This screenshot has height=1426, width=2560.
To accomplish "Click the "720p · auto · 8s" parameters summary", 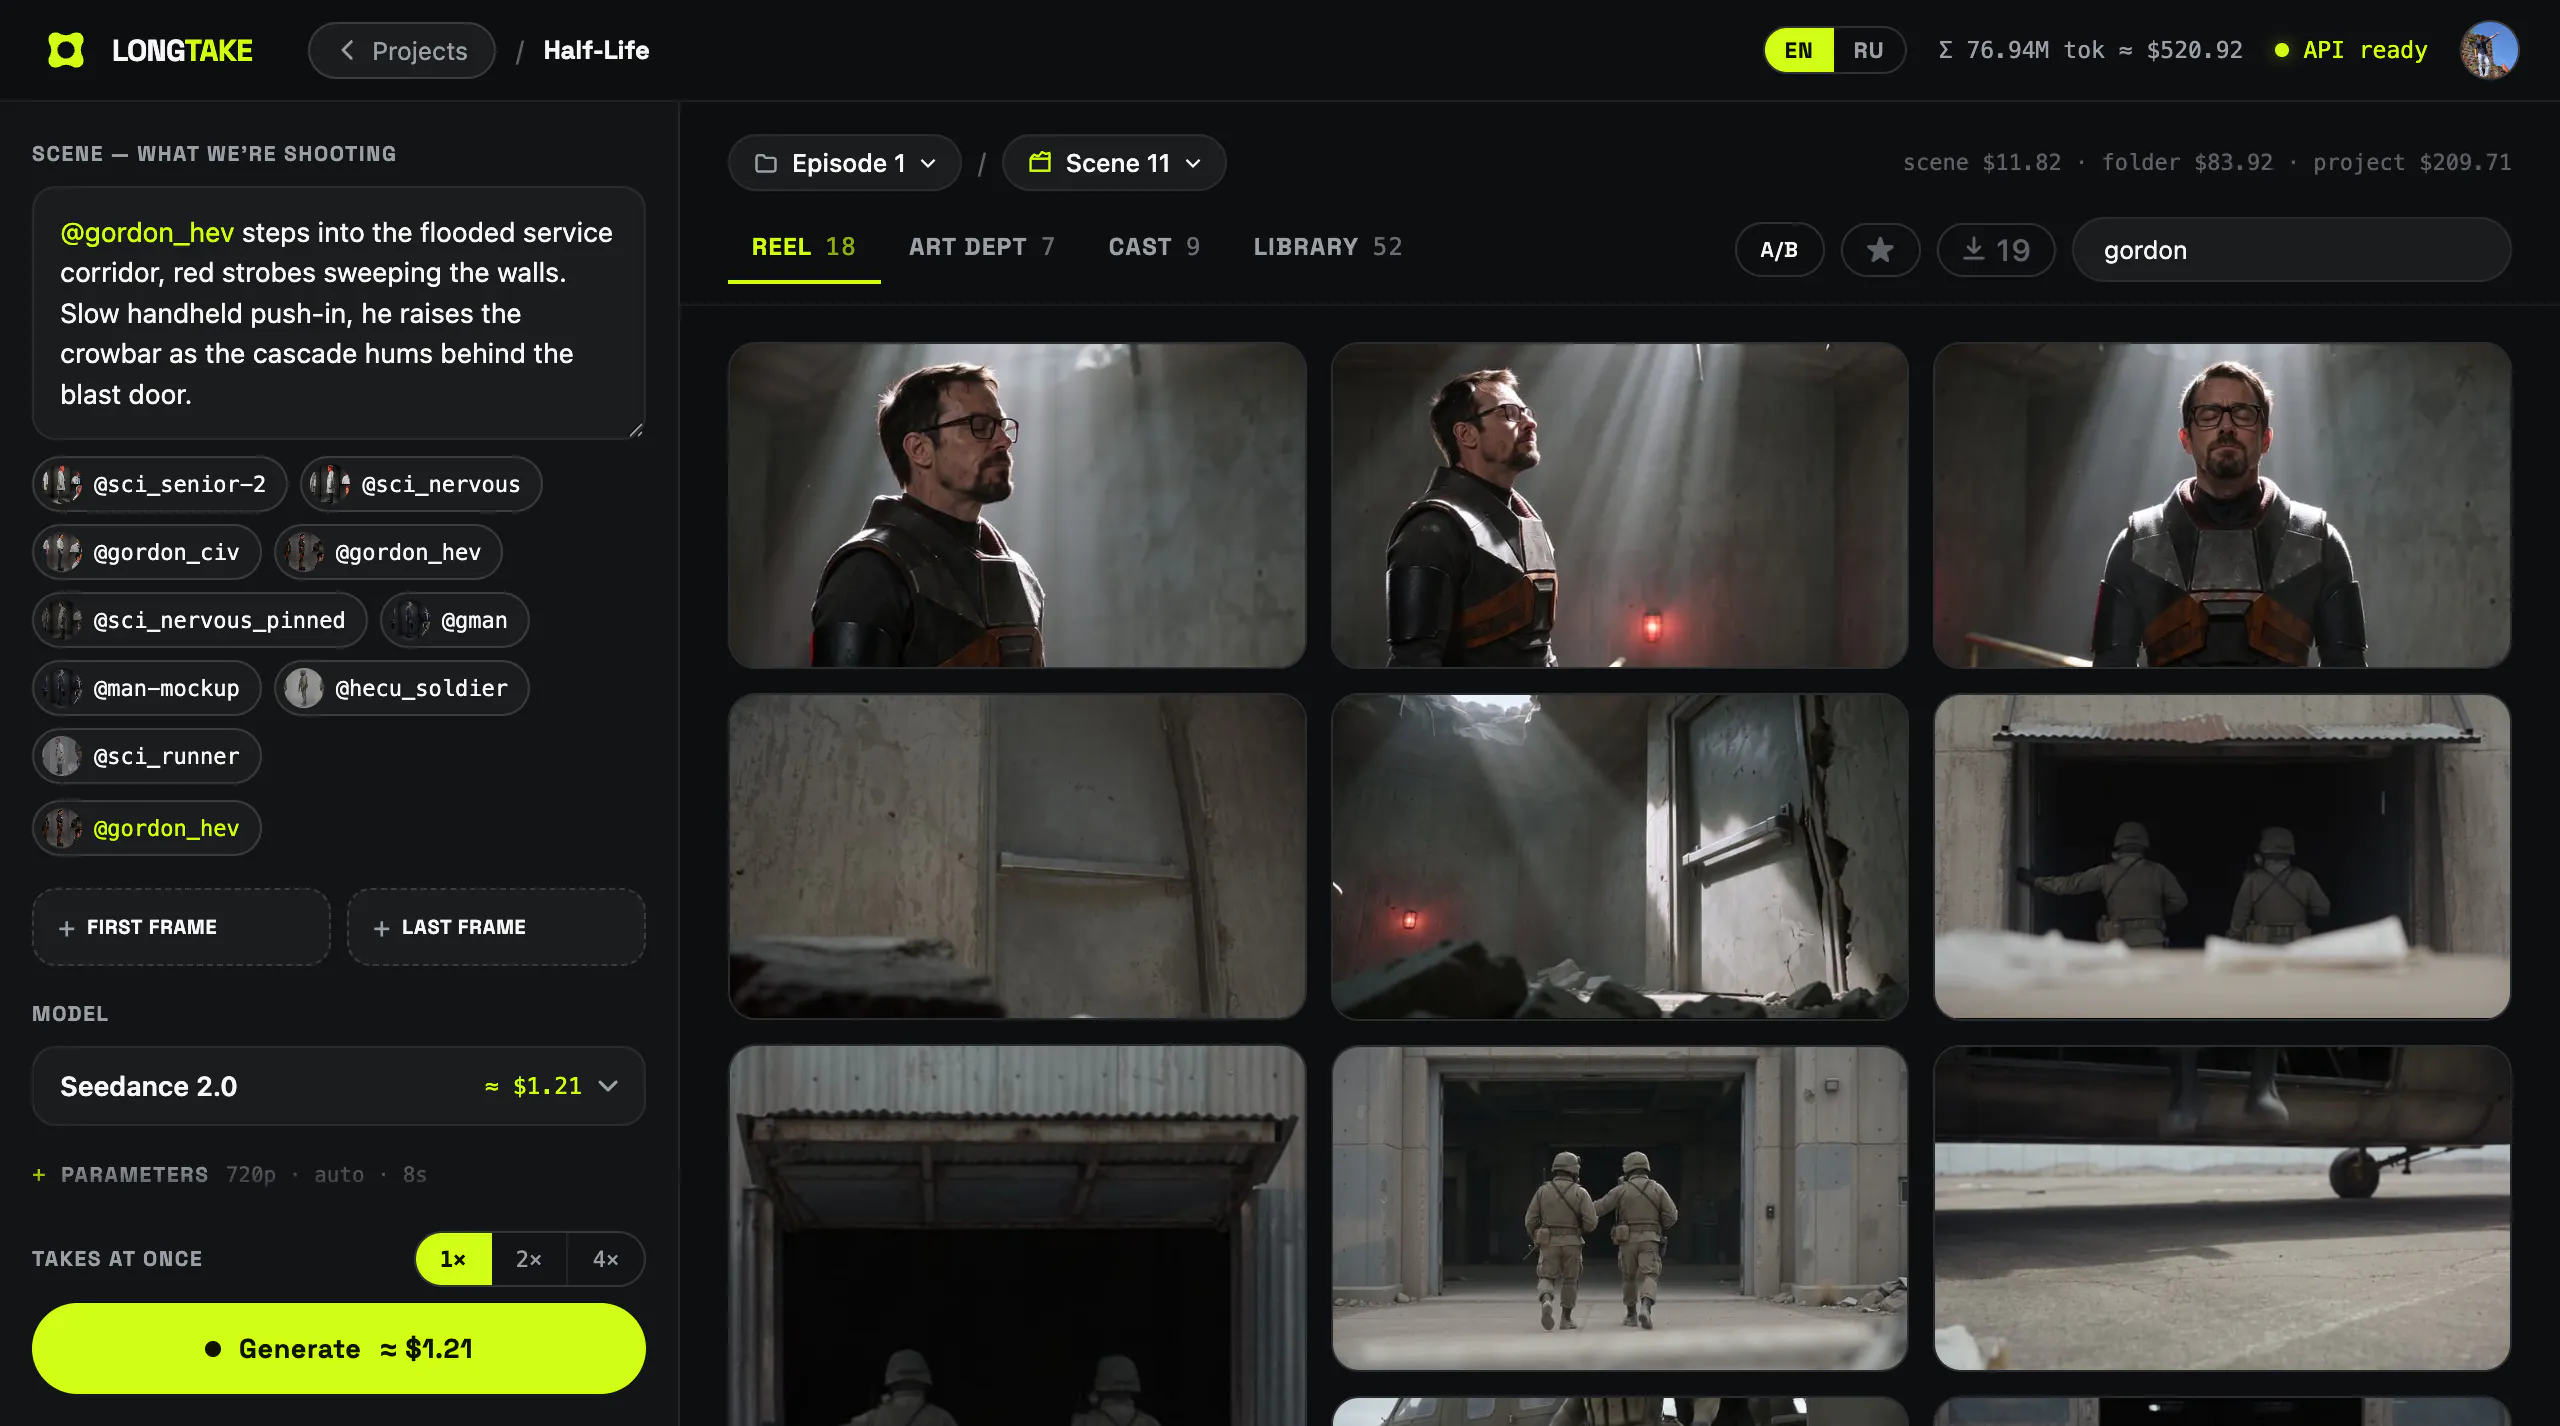I will coord(326,1174).
